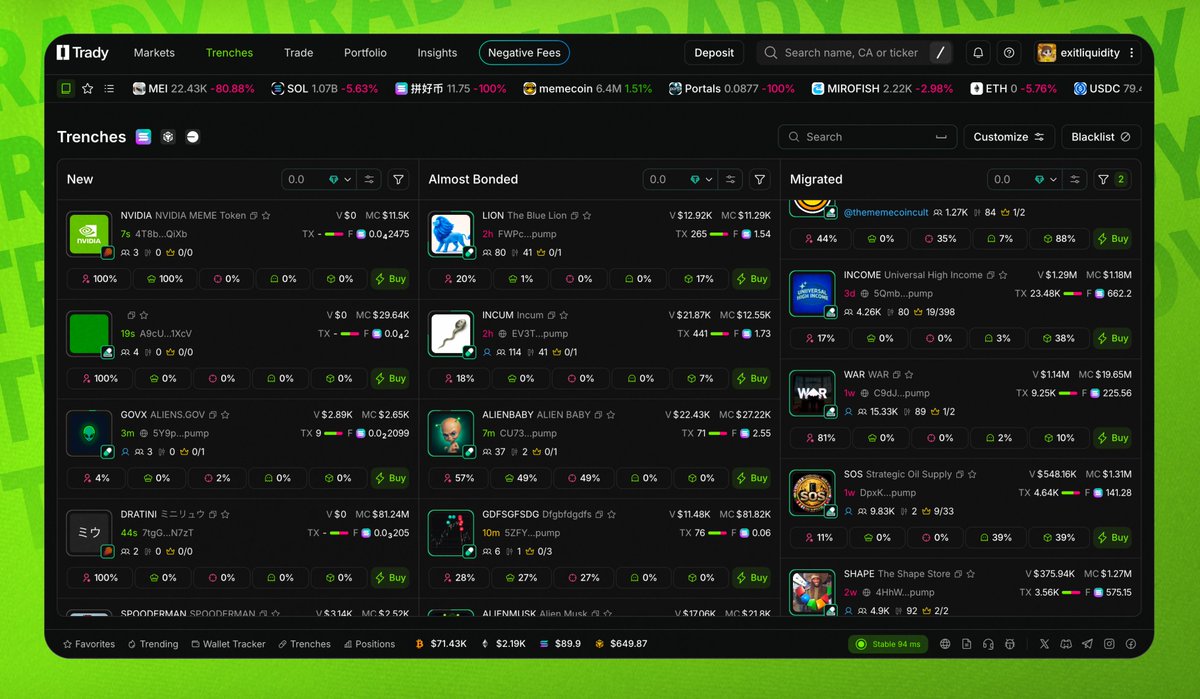Click the memecoin 6.4M ticker item
The image size is (1200, 699).
587,89
